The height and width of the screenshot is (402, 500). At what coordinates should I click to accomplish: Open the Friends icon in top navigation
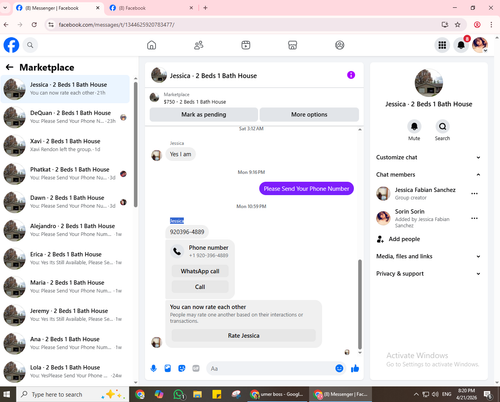click(x=199, y=45)
